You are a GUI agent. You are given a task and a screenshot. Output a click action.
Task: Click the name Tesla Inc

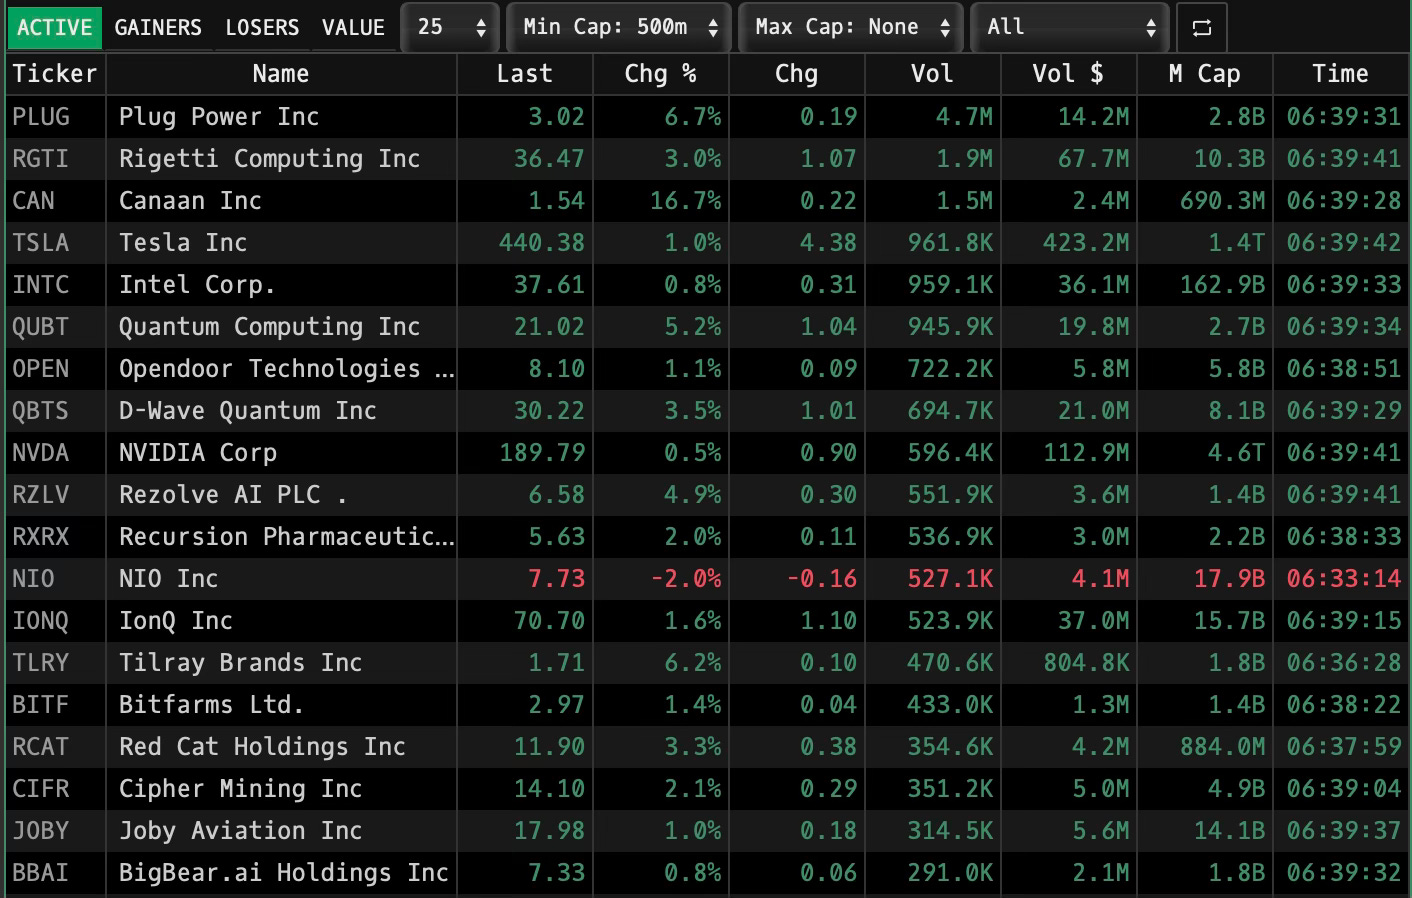pyautogui.click(x=183, y=243)
